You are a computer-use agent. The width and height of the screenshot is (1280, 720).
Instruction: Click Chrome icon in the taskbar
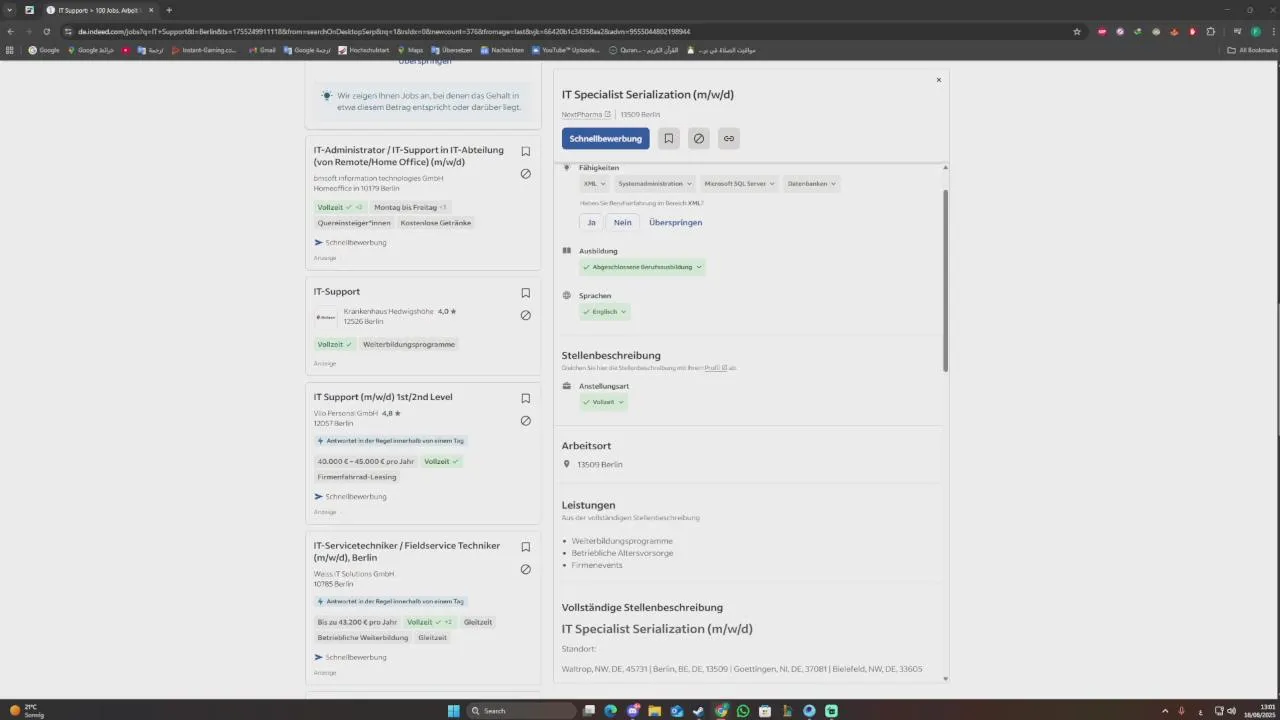click(x=721, y=711)
